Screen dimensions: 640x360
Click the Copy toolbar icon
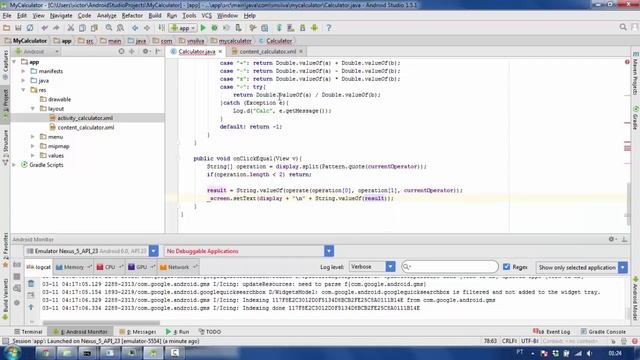[x=82, y=28]
